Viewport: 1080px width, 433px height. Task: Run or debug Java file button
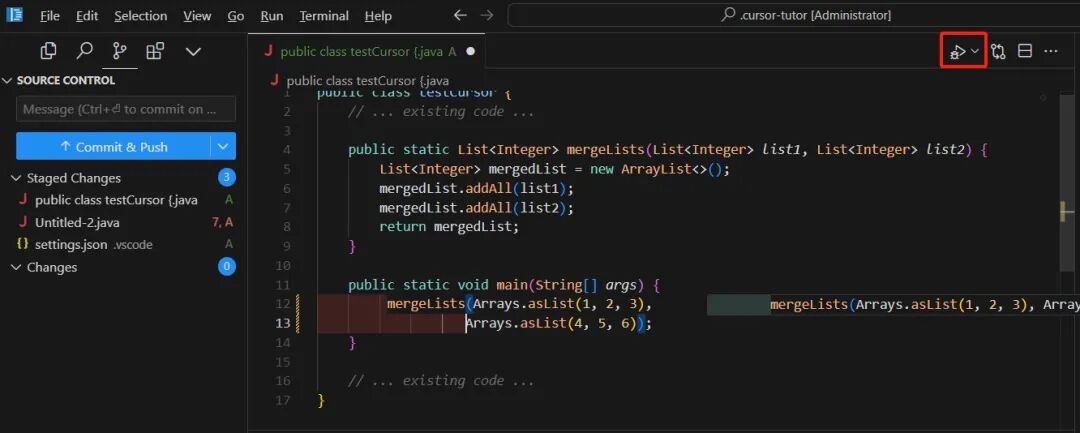point(957,51)
